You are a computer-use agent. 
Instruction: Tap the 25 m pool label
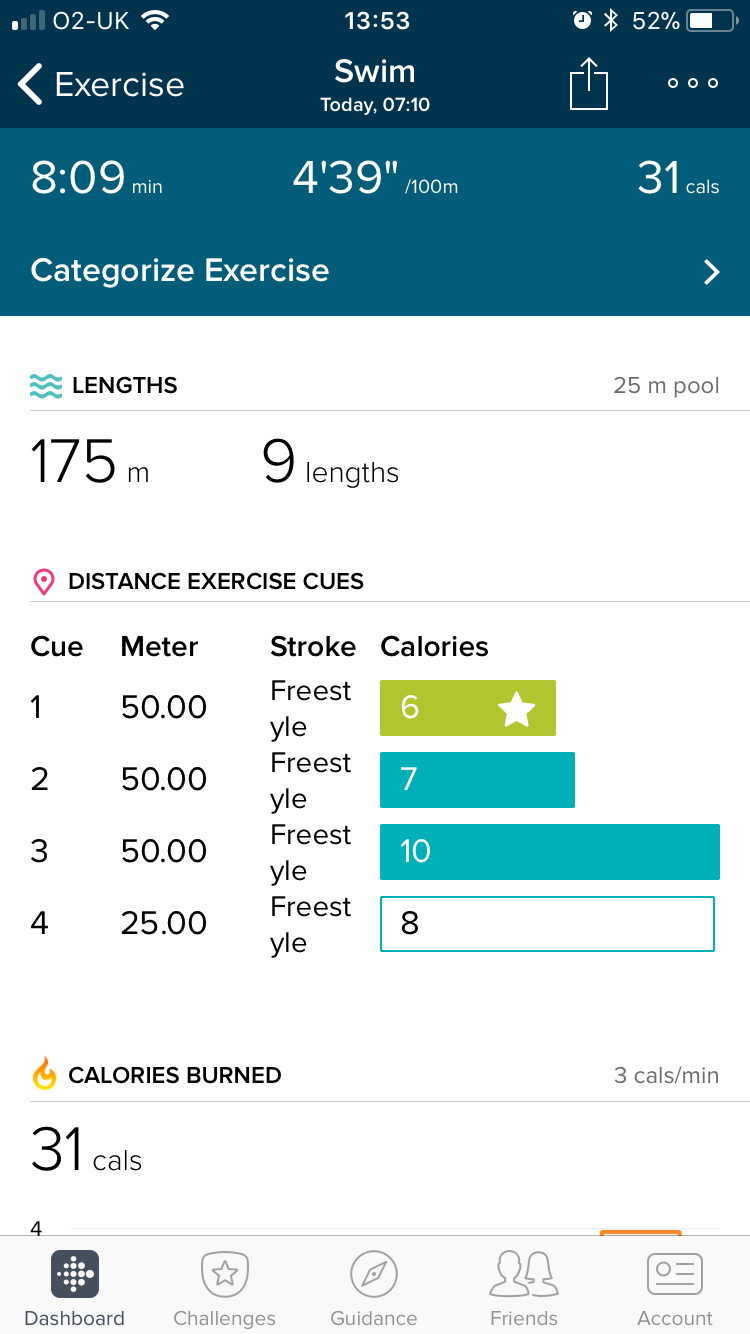(666, 386)
